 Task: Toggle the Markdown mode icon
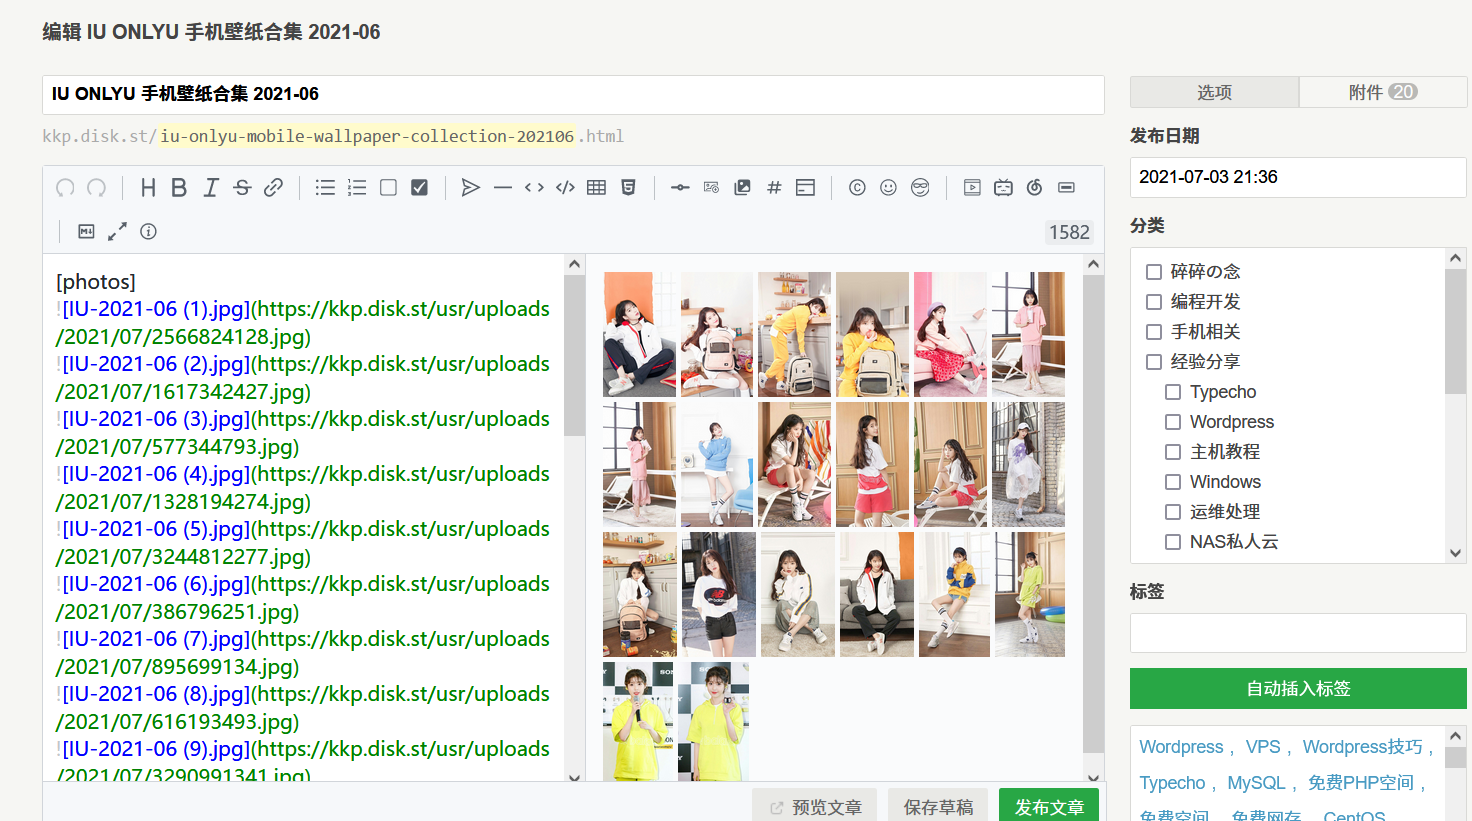point(86,231)
